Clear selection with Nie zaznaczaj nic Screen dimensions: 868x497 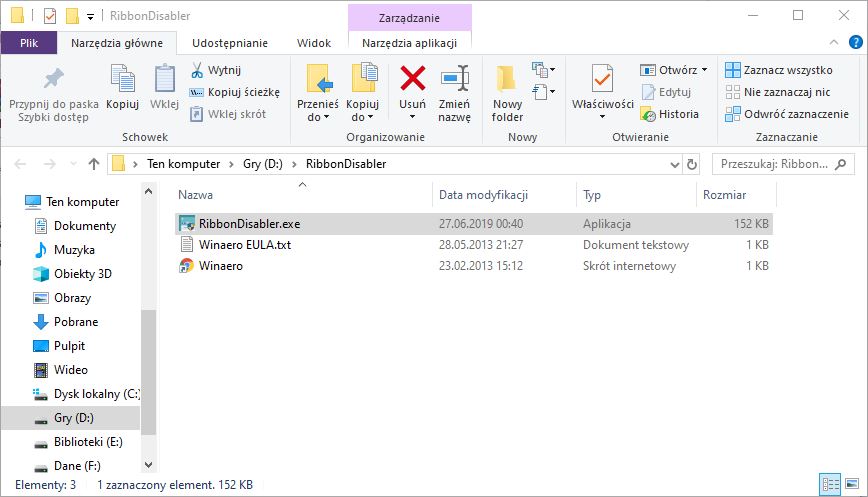778,92
